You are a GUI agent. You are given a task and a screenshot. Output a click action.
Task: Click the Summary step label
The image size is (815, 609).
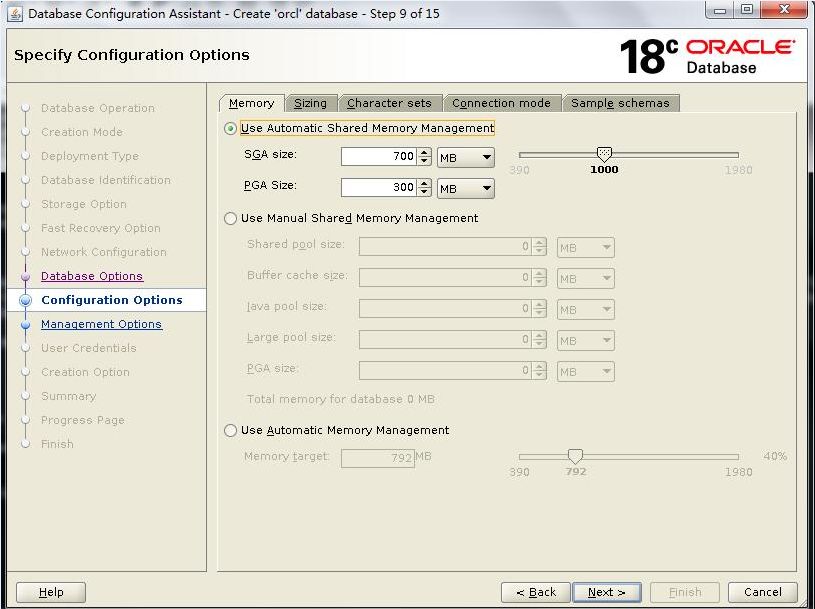coord(69,396)
